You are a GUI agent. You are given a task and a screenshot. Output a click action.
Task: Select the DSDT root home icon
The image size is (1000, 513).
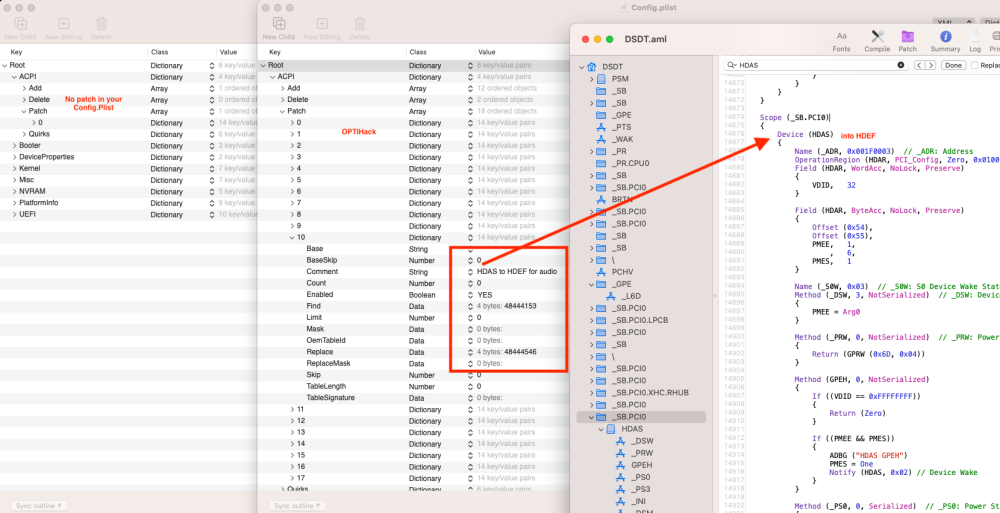[591, 66]
